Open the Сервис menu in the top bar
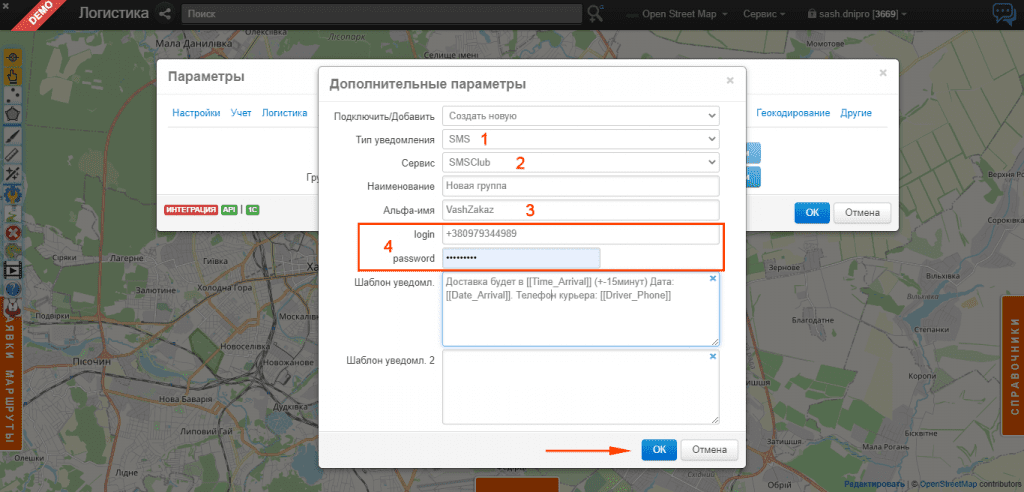1024x492 pixels. (765, 14)
